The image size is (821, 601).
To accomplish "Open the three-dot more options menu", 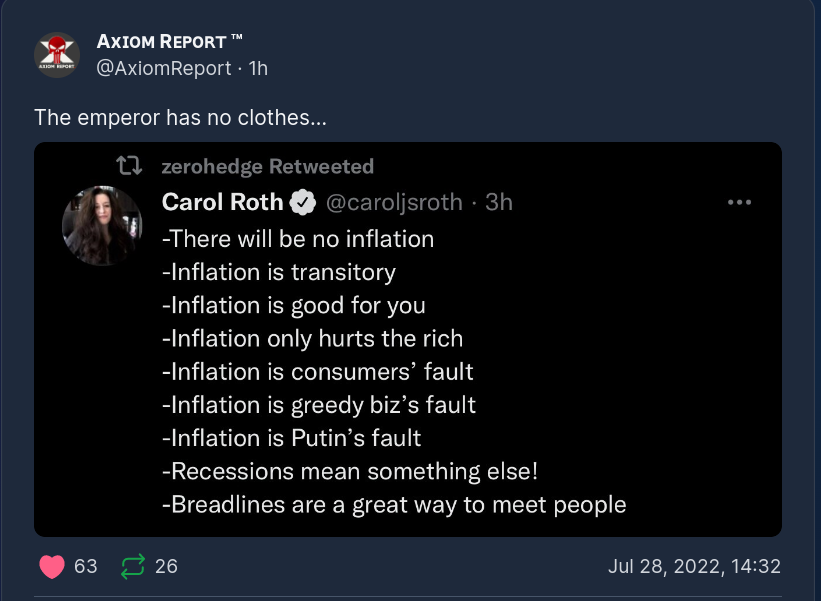I will tap(739, 203).
